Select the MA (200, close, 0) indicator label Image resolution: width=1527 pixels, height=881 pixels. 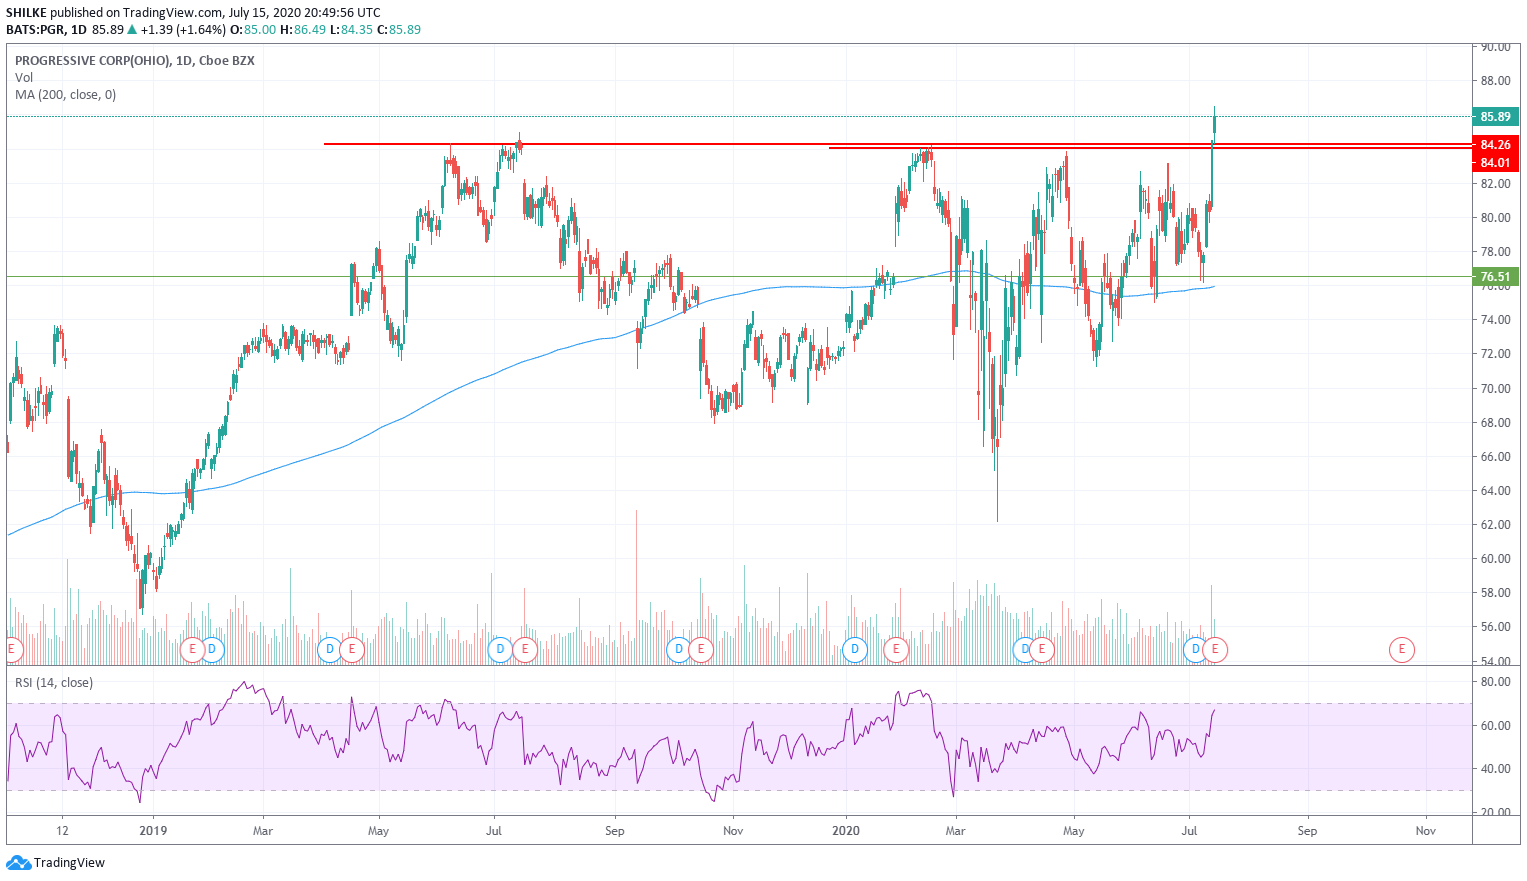[x=65, y=95]
